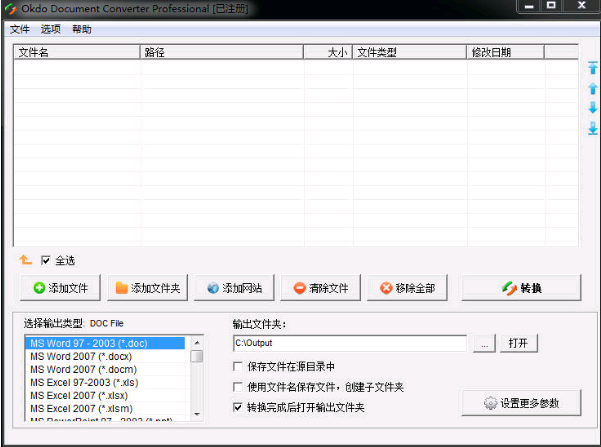
Task: Sort by the 文件类型 column header
Action: (x=409, y=52)
